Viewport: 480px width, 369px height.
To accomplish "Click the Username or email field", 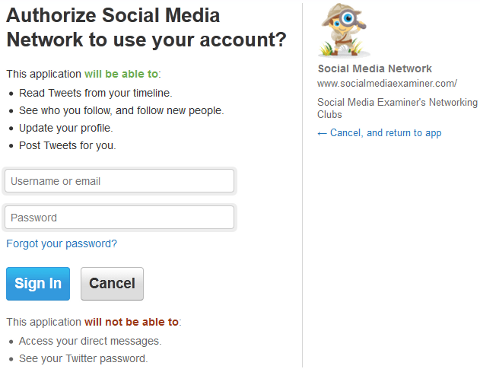I will (119, 181).
